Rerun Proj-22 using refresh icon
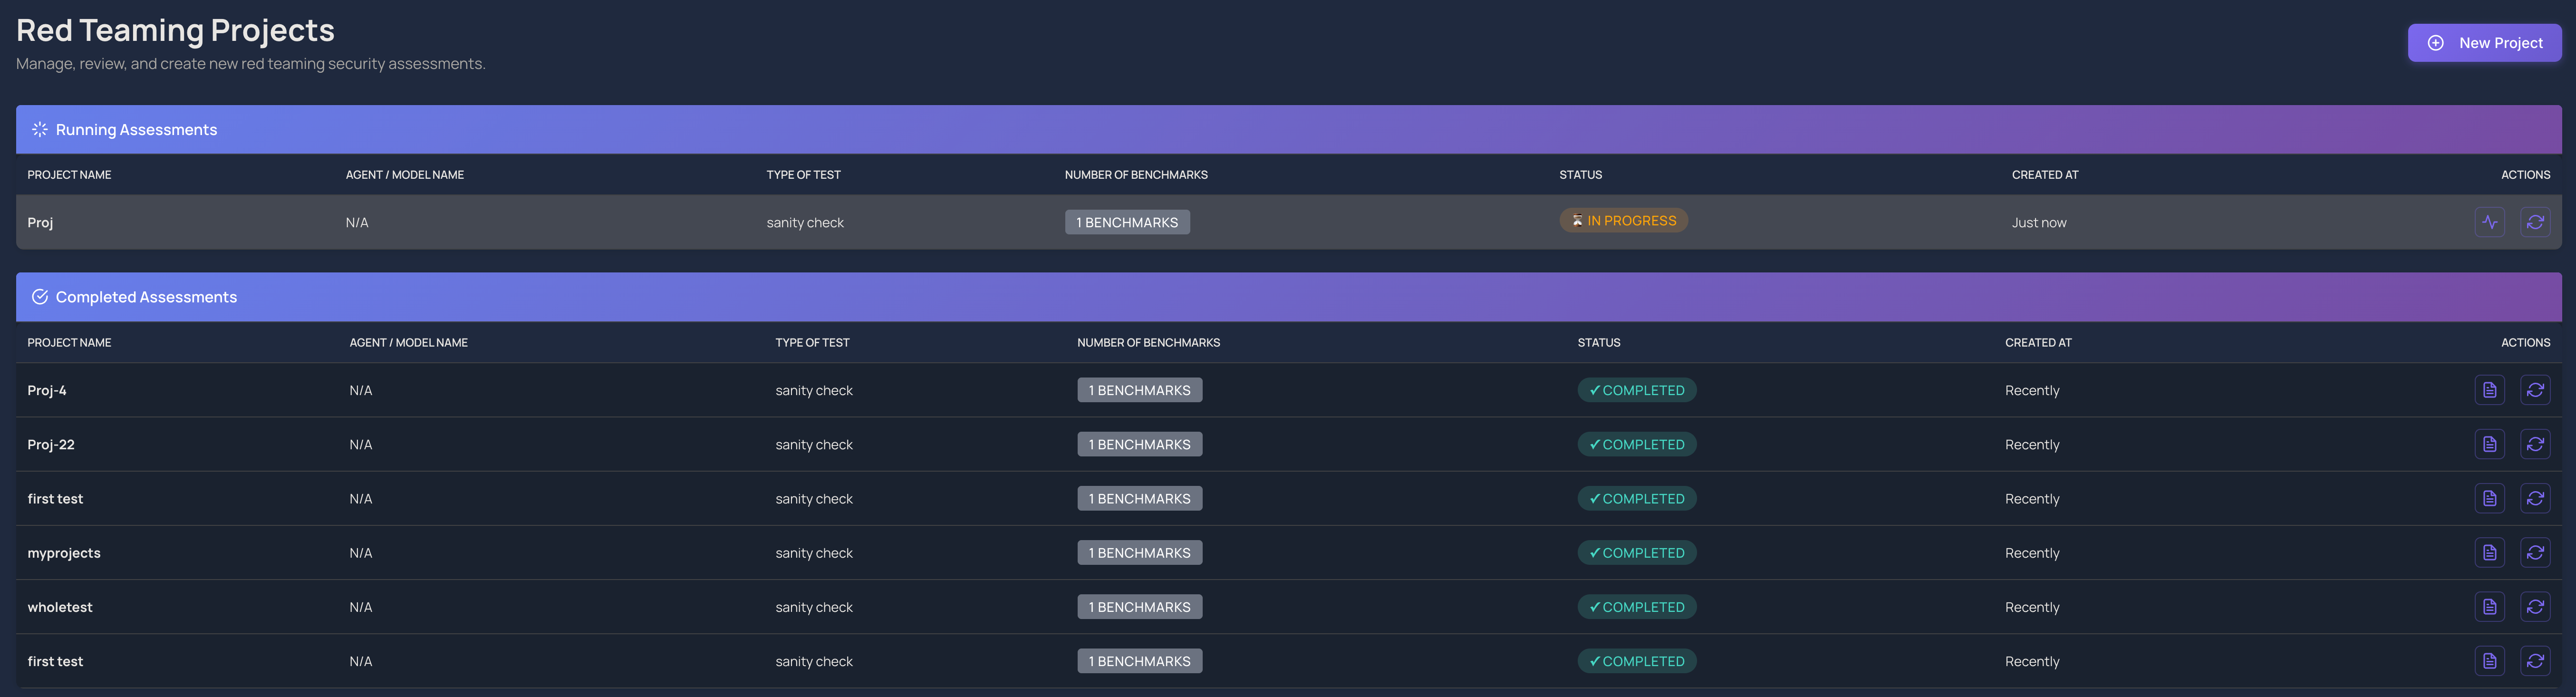 [2534, 444]
